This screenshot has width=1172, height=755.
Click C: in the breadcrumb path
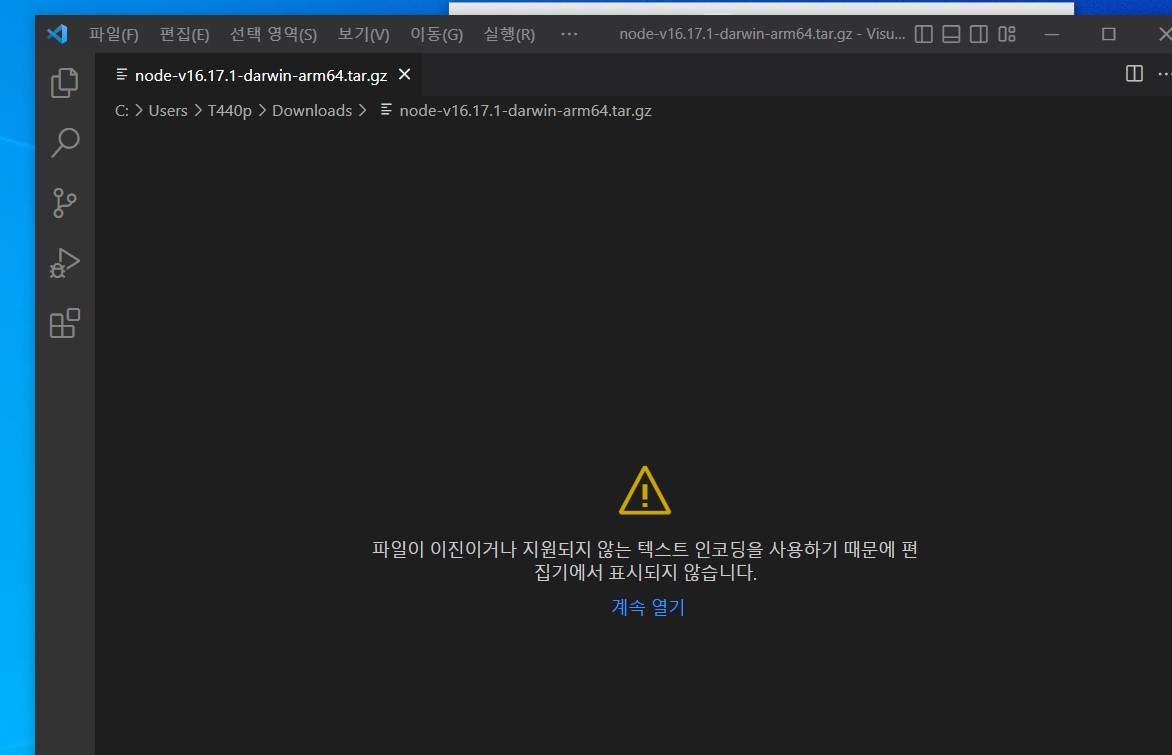click(122, 111)
